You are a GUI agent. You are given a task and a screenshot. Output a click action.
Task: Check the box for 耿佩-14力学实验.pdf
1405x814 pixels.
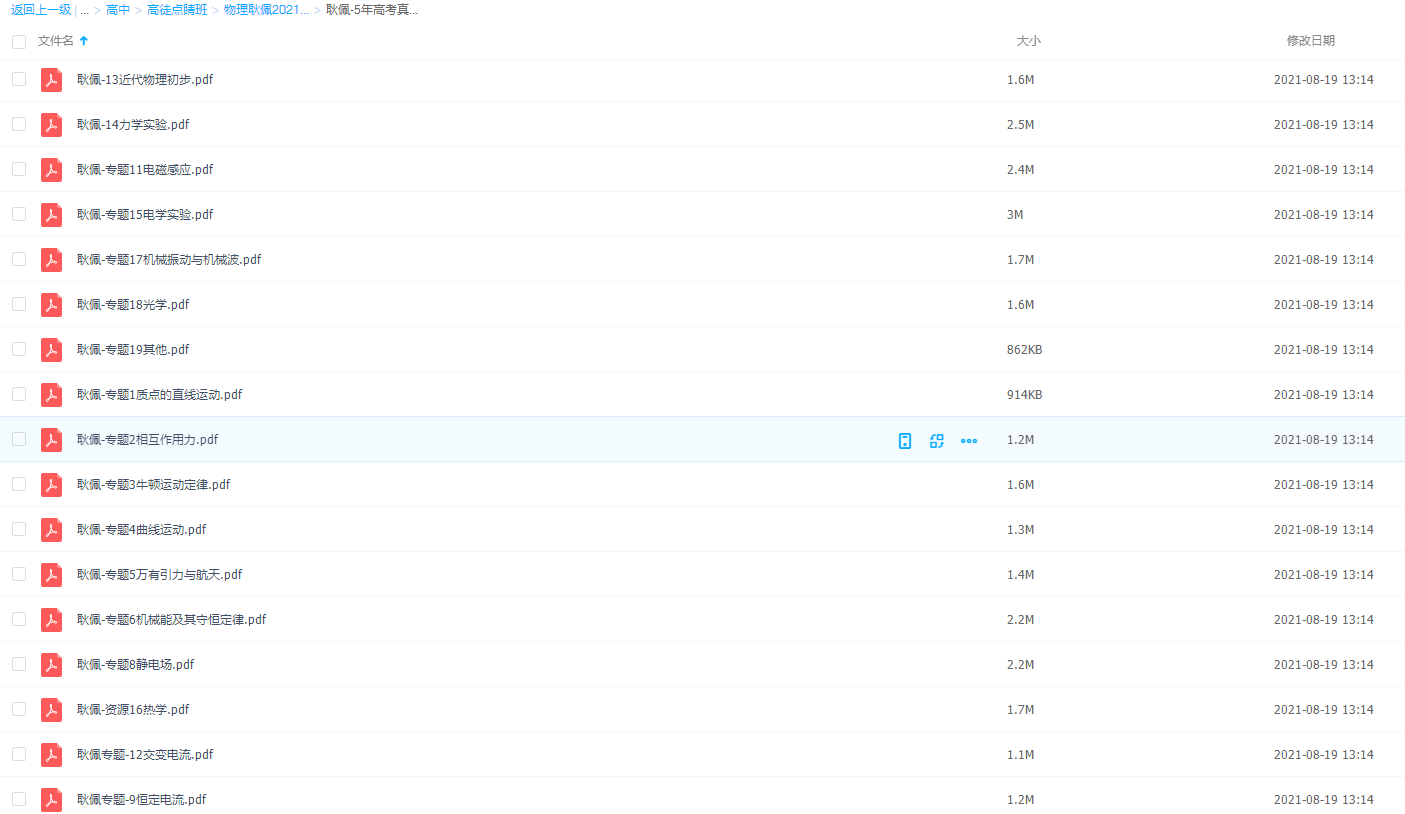coord(19,124)
